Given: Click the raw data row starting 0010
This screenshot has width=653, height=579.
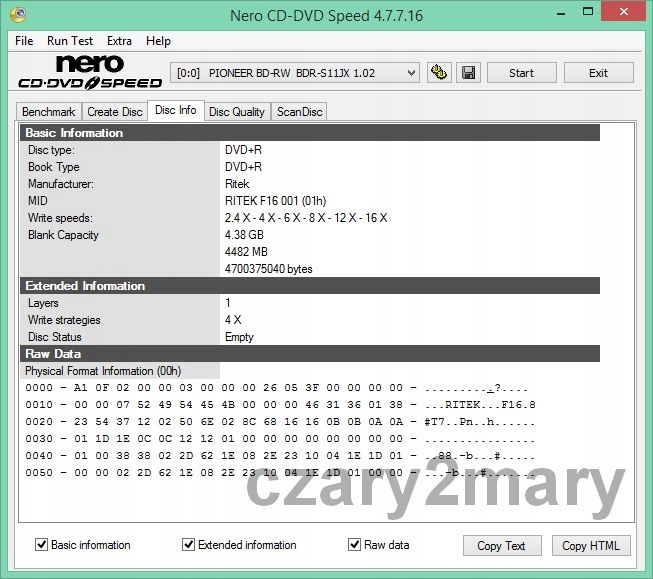Looking at the screenshot, I should coord(280,405).
